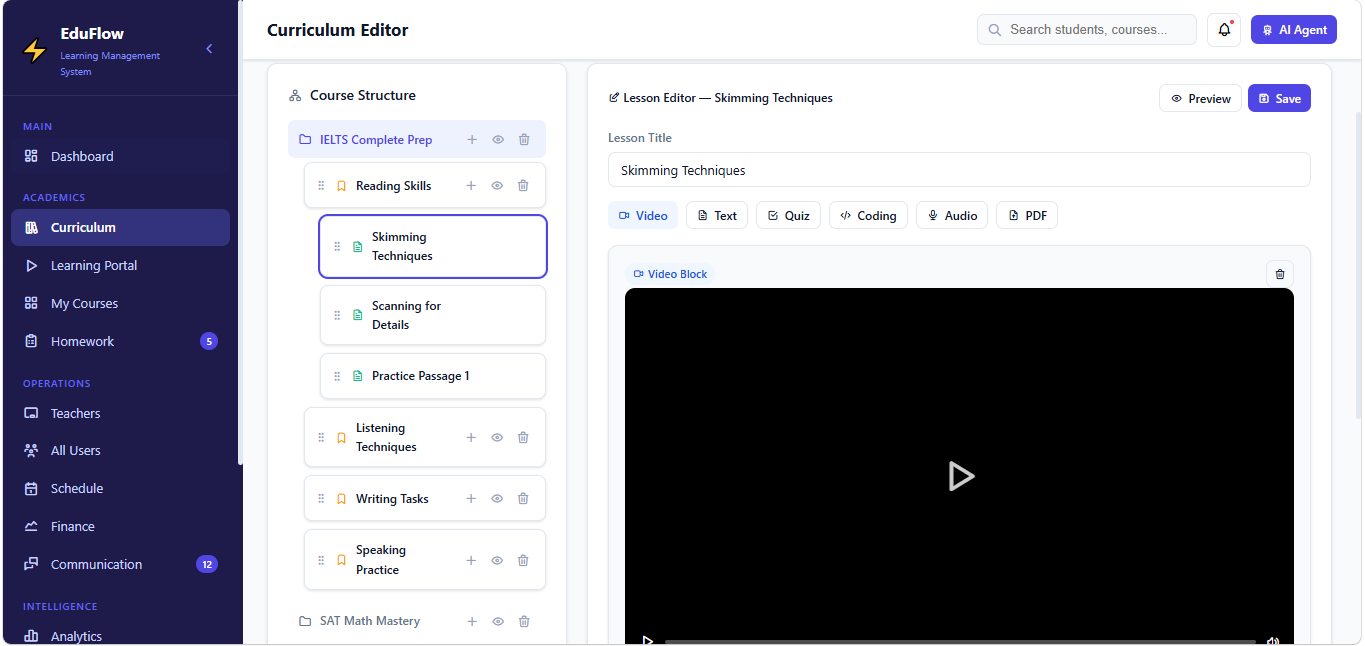Mute the video using speaker icon
The width and height of the screenshot is (1365, 646).
(x=1273, y=641)
